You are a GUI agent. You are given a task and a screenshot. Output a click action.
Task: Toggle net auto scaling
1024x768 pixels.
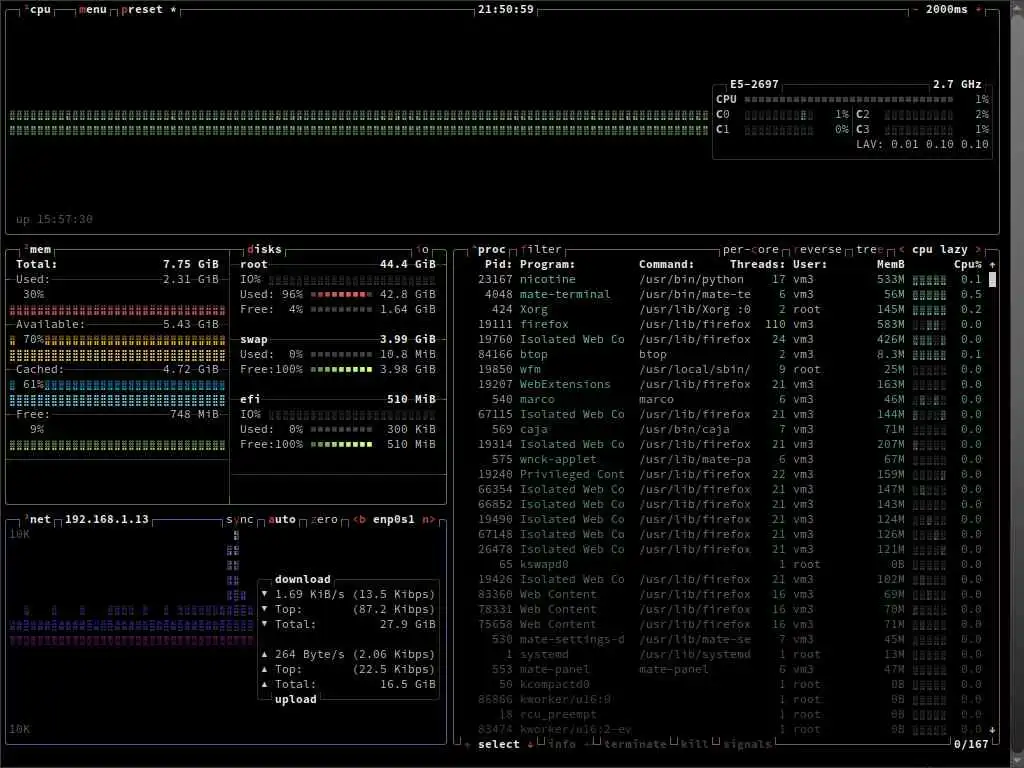[282, 519]
